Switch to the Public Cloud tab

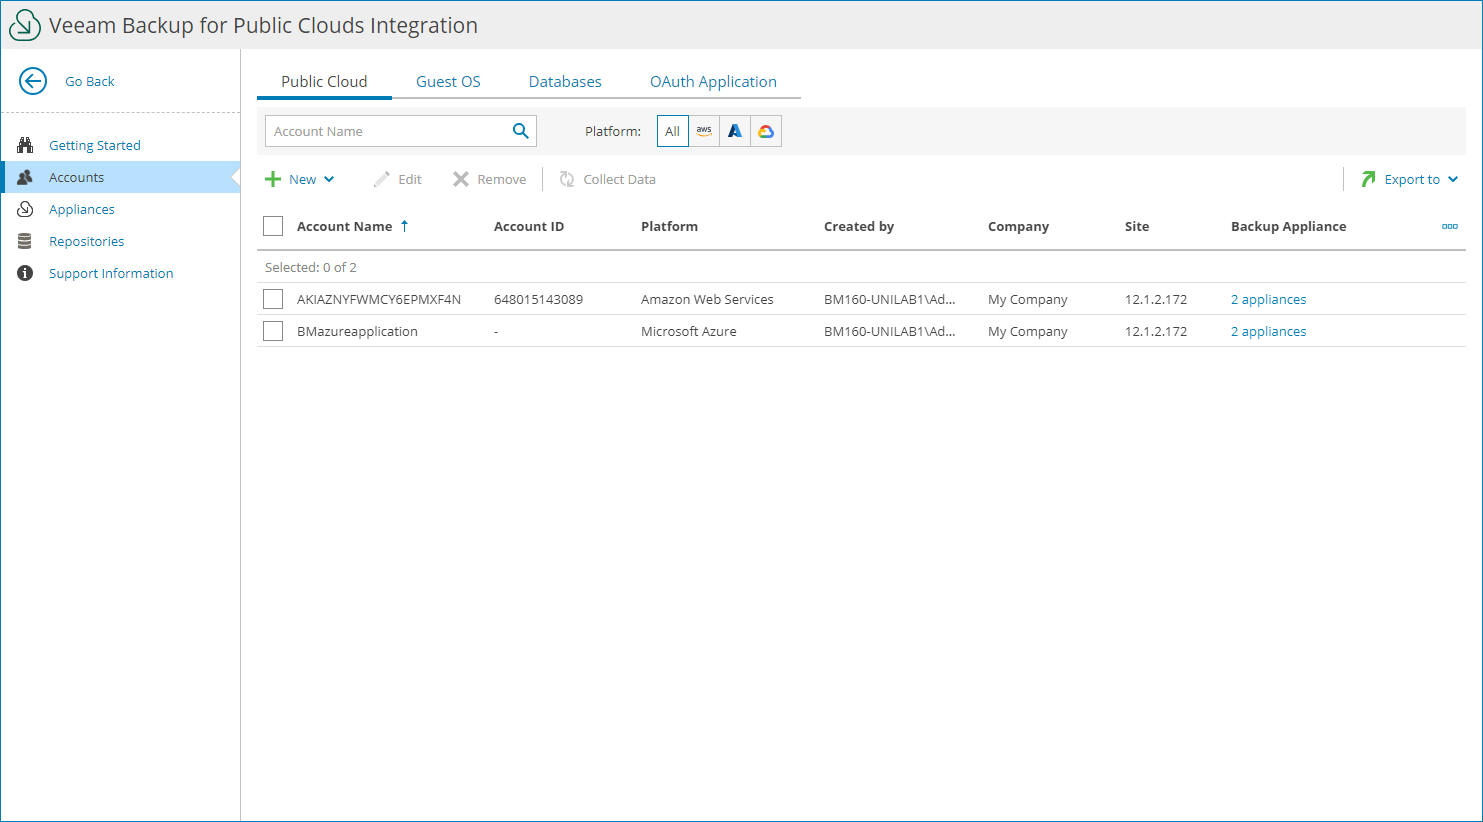(324, 82)
